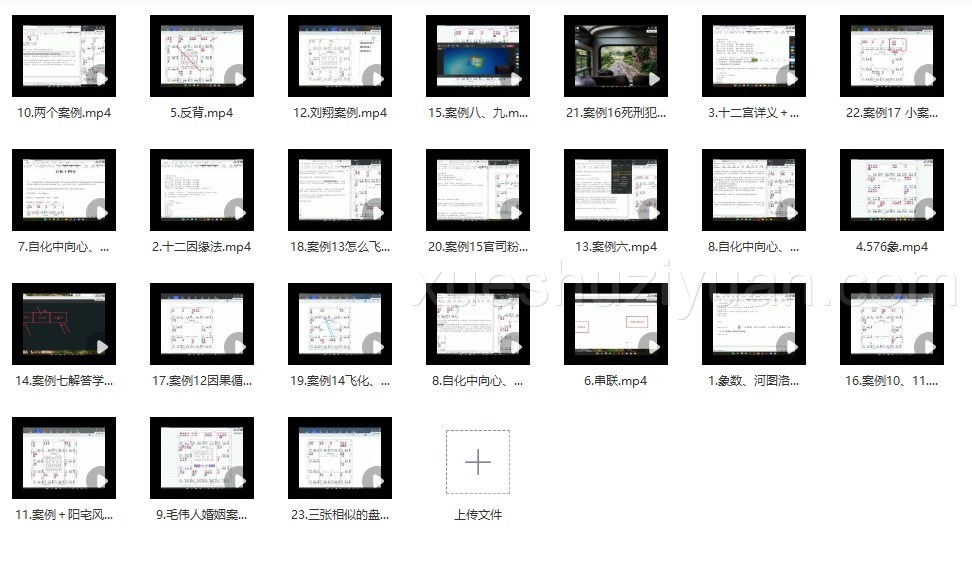Image resolution: width=972 pixels, height=574 pixels.
Task: Open the 20.案例15官司 video thumbnail
Action: [478, 190]
